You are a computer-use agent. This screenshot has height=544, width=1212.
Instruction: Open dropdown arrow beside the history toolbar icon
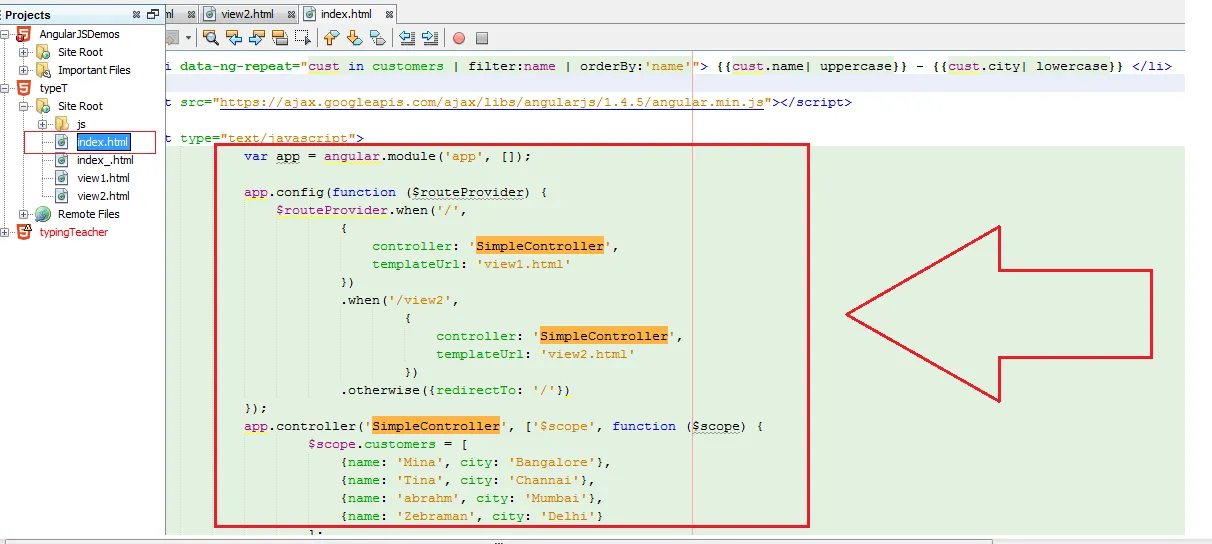click(188, 38)
